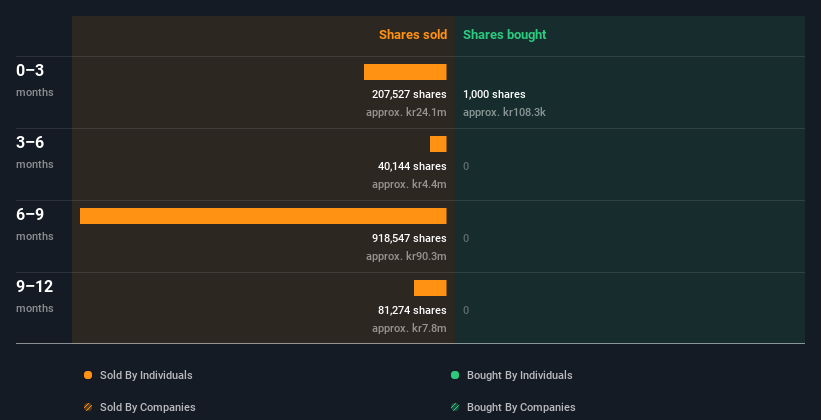Click the zero bought value in 3–6 months row

click(466, 167)
